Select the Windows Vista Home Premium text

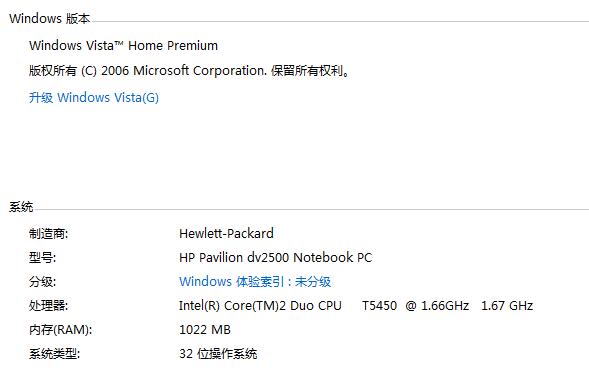[123, 46]
